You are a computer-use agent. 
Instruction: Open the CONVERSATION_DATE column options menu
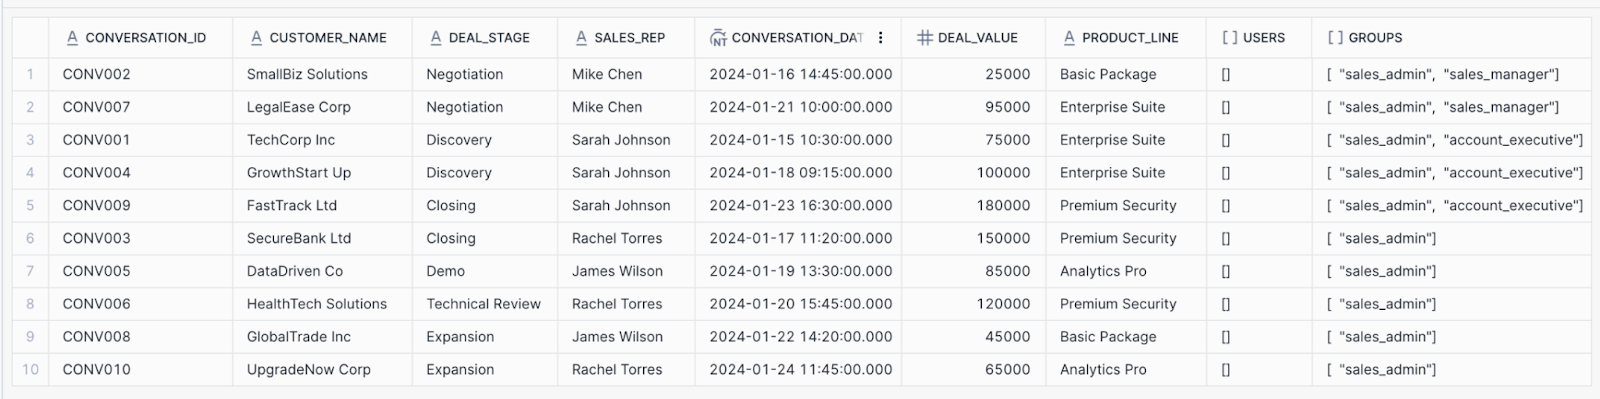880,38
